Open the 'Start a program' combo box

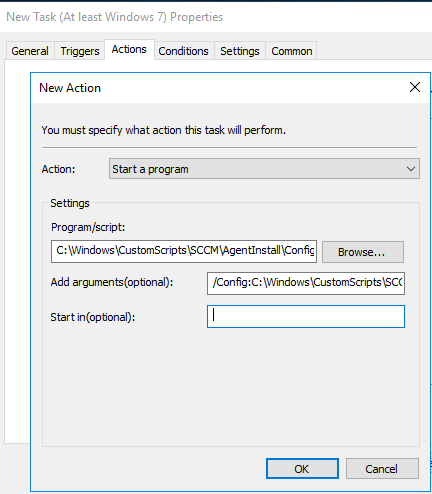tap(264, 169)
